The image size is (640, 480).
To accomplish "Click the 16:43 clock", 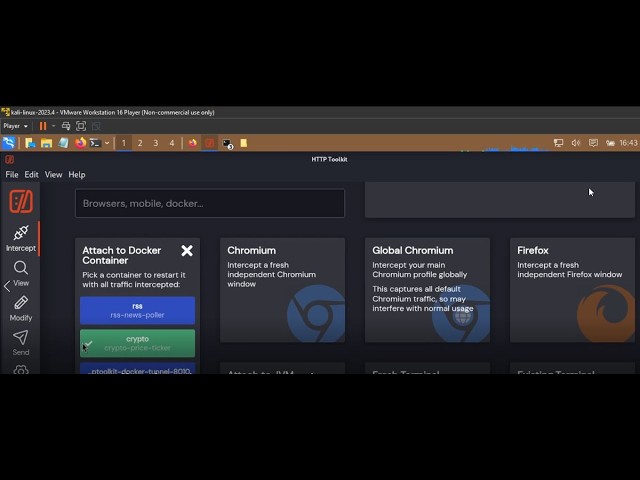I will pos(628,143).
